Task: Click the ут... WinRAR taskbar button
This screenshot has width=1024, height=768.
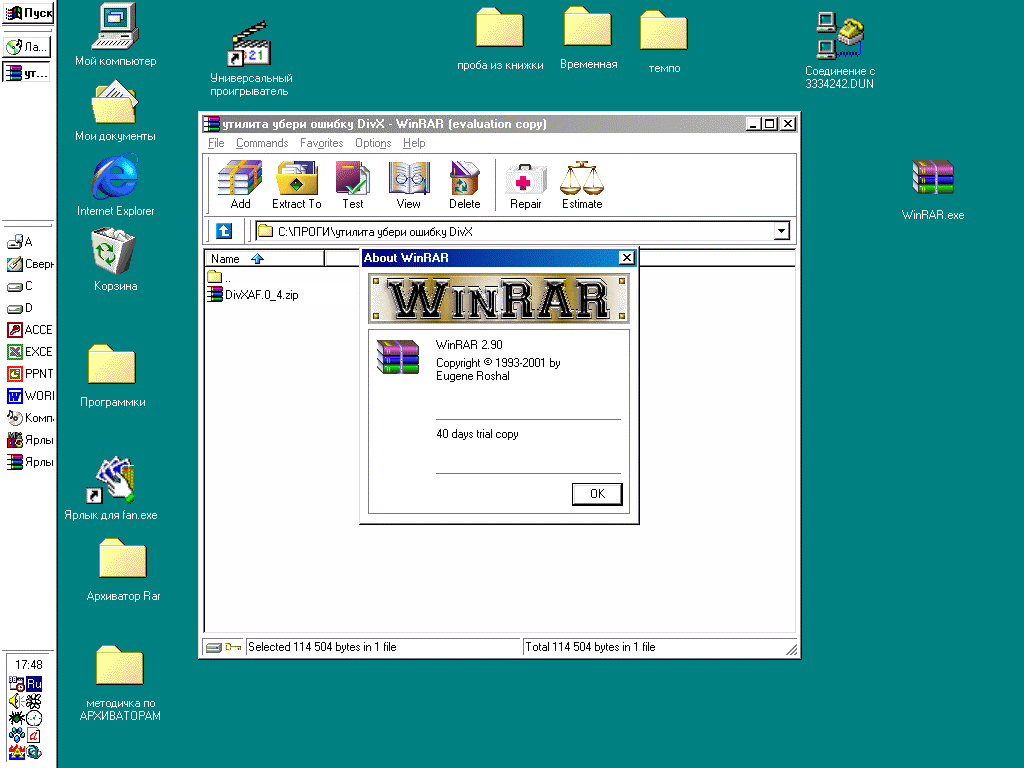Action: pyautogui.click(x=27, y=73)
